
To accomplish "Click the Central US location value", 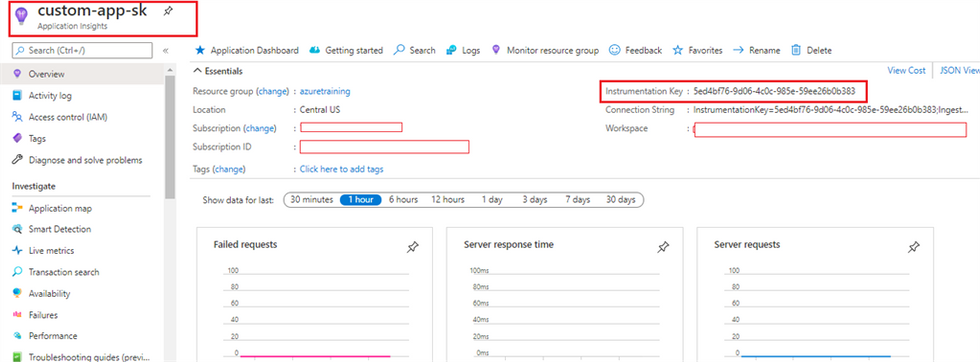I will (320, 110).
